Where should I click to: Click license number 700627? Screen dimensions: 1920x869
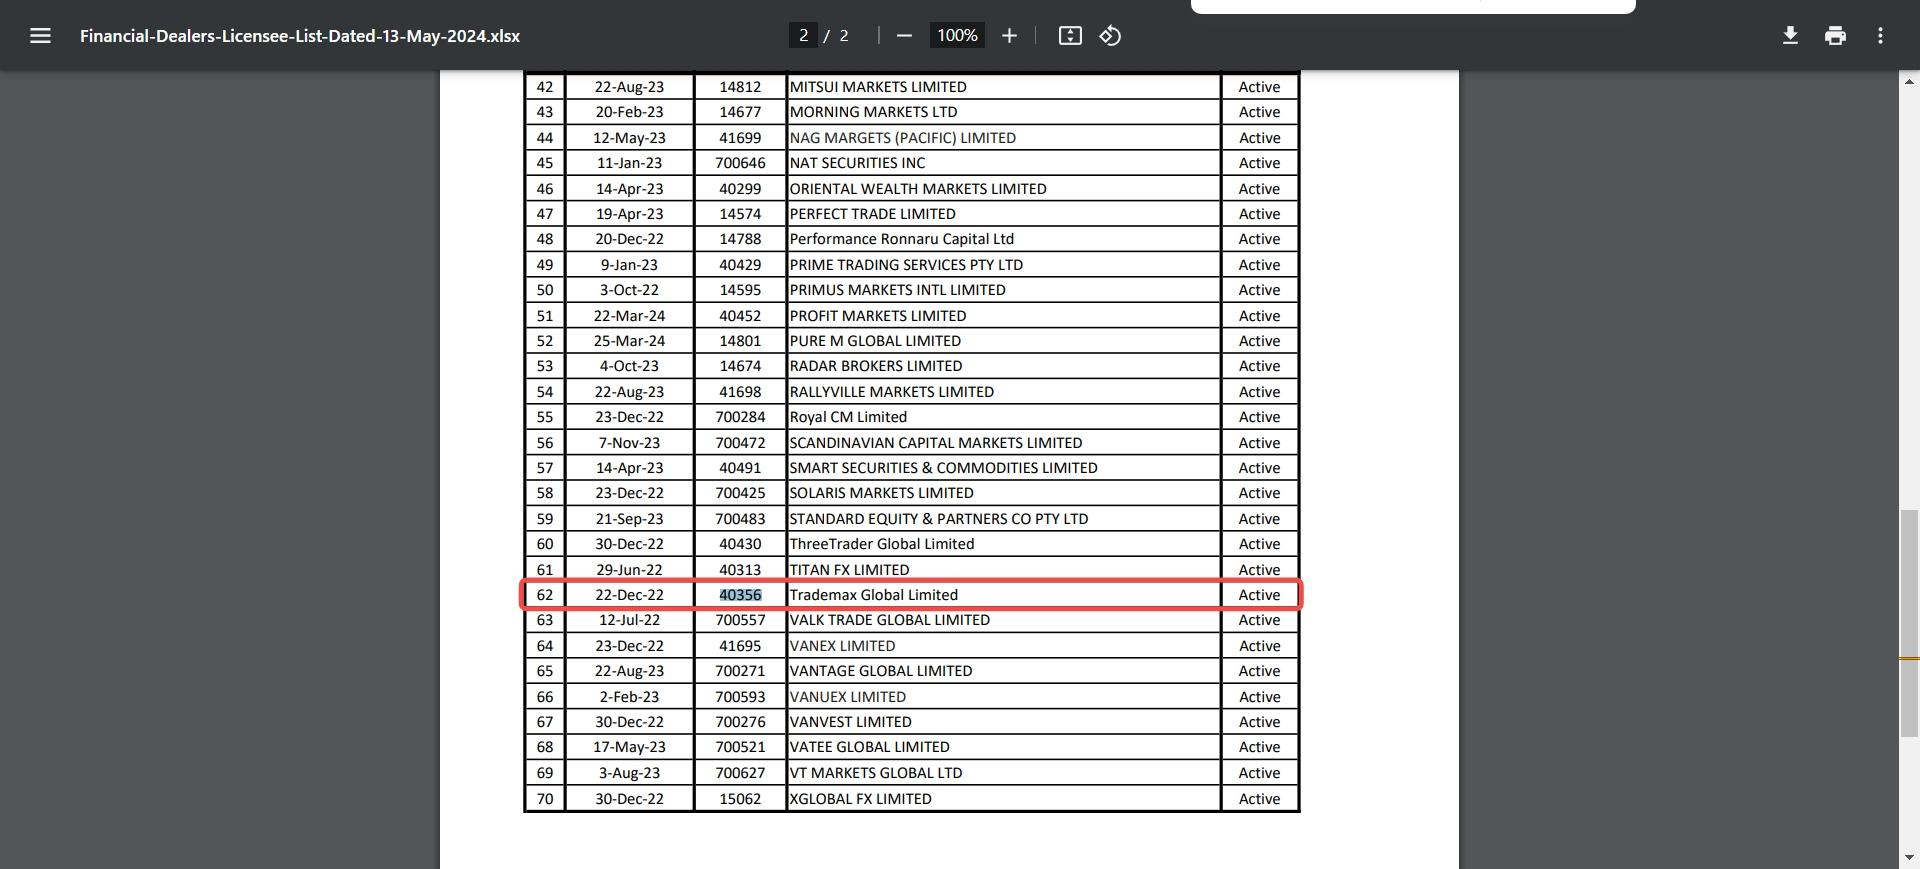(x=740, y=773)
